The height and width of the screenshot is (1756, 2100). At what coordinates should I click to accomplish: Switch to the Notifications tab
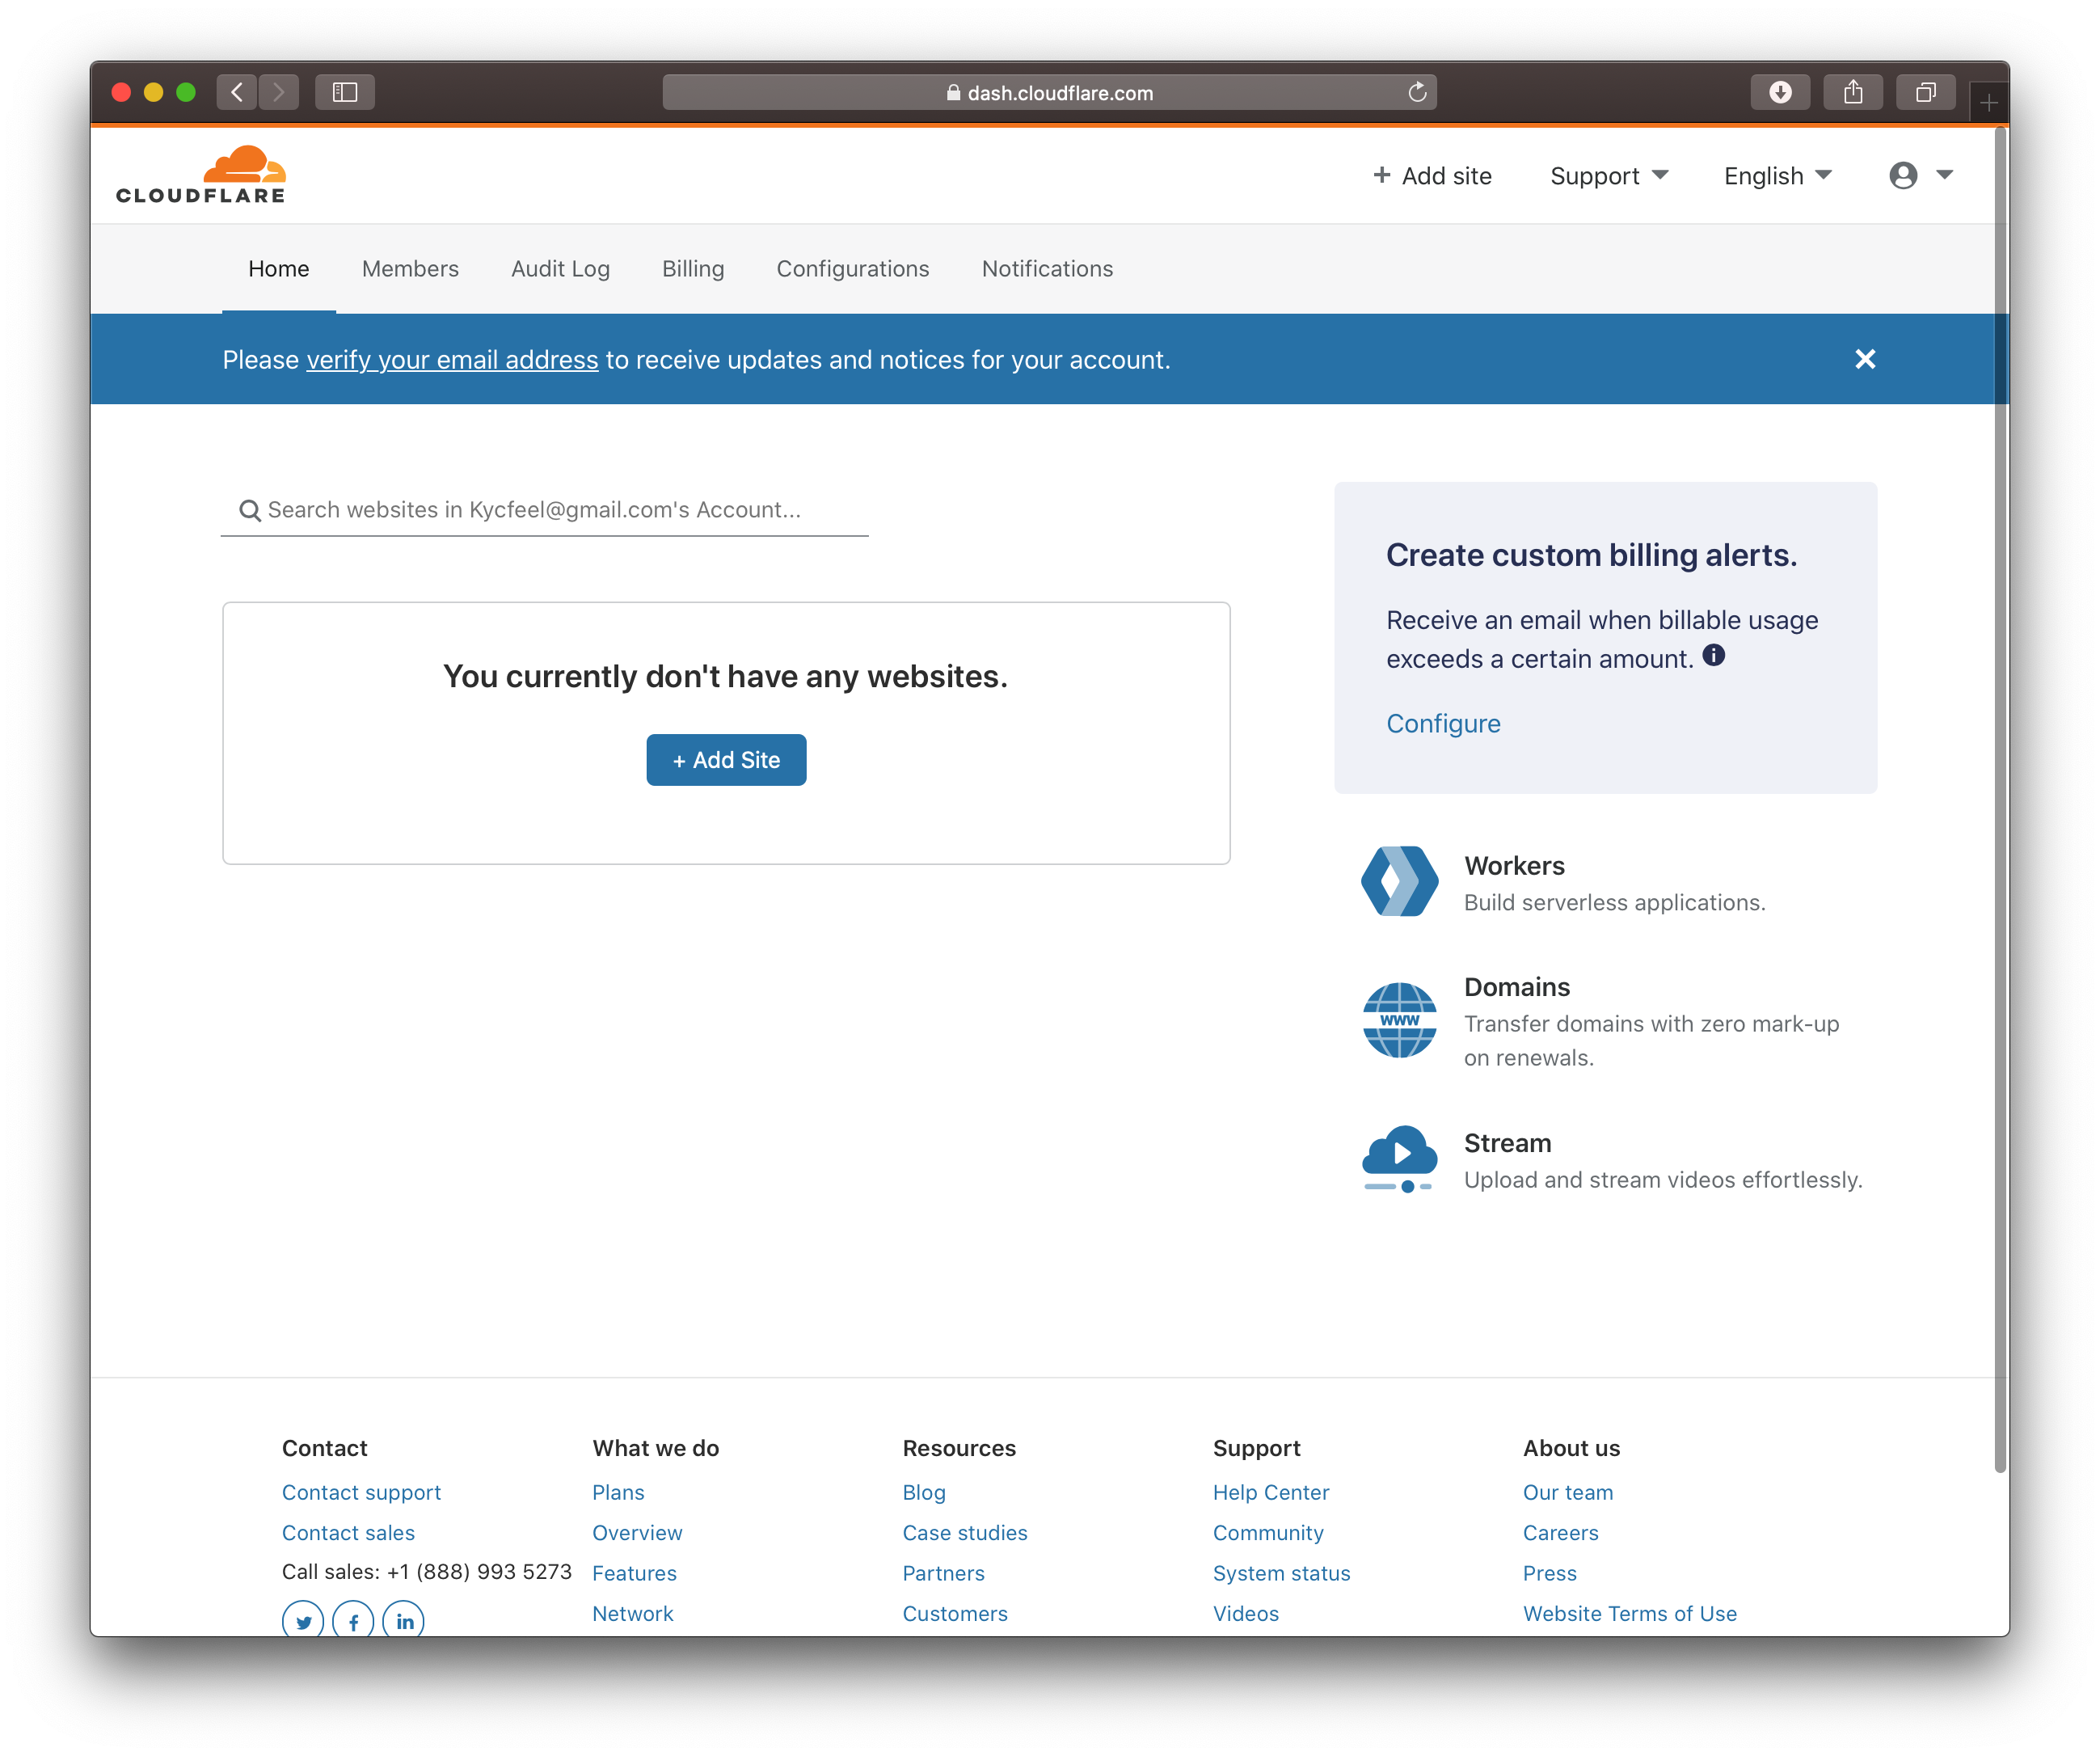tap(1047, 268)
